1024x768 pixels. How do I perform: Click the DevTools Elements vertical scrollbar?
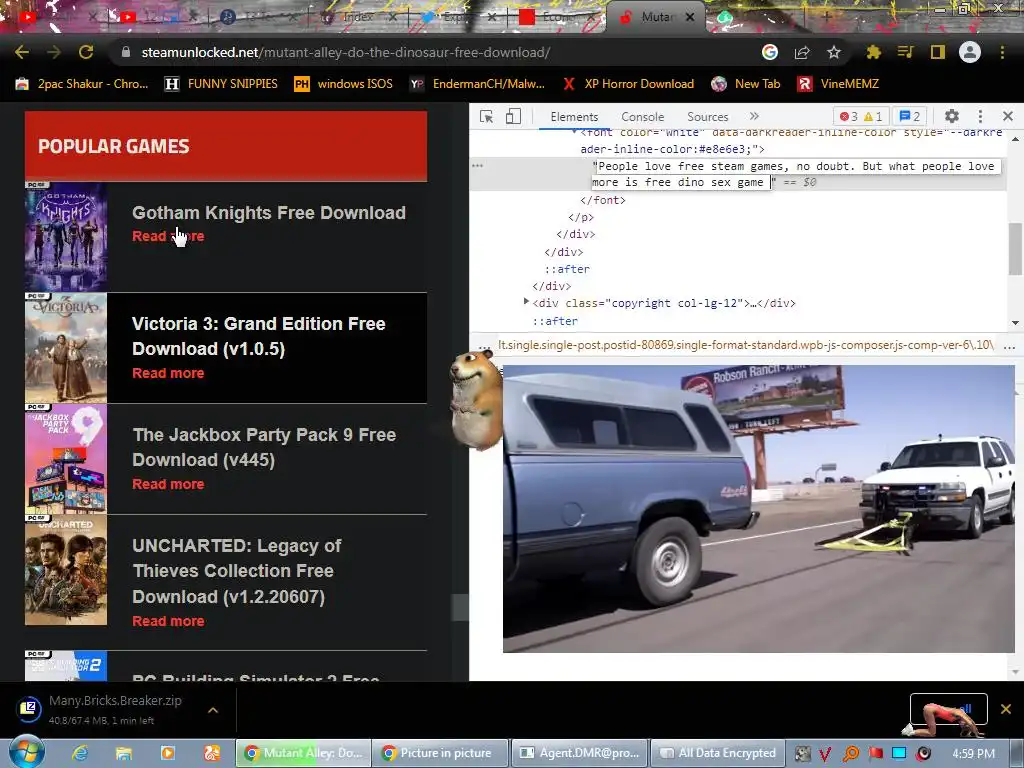1015,249
